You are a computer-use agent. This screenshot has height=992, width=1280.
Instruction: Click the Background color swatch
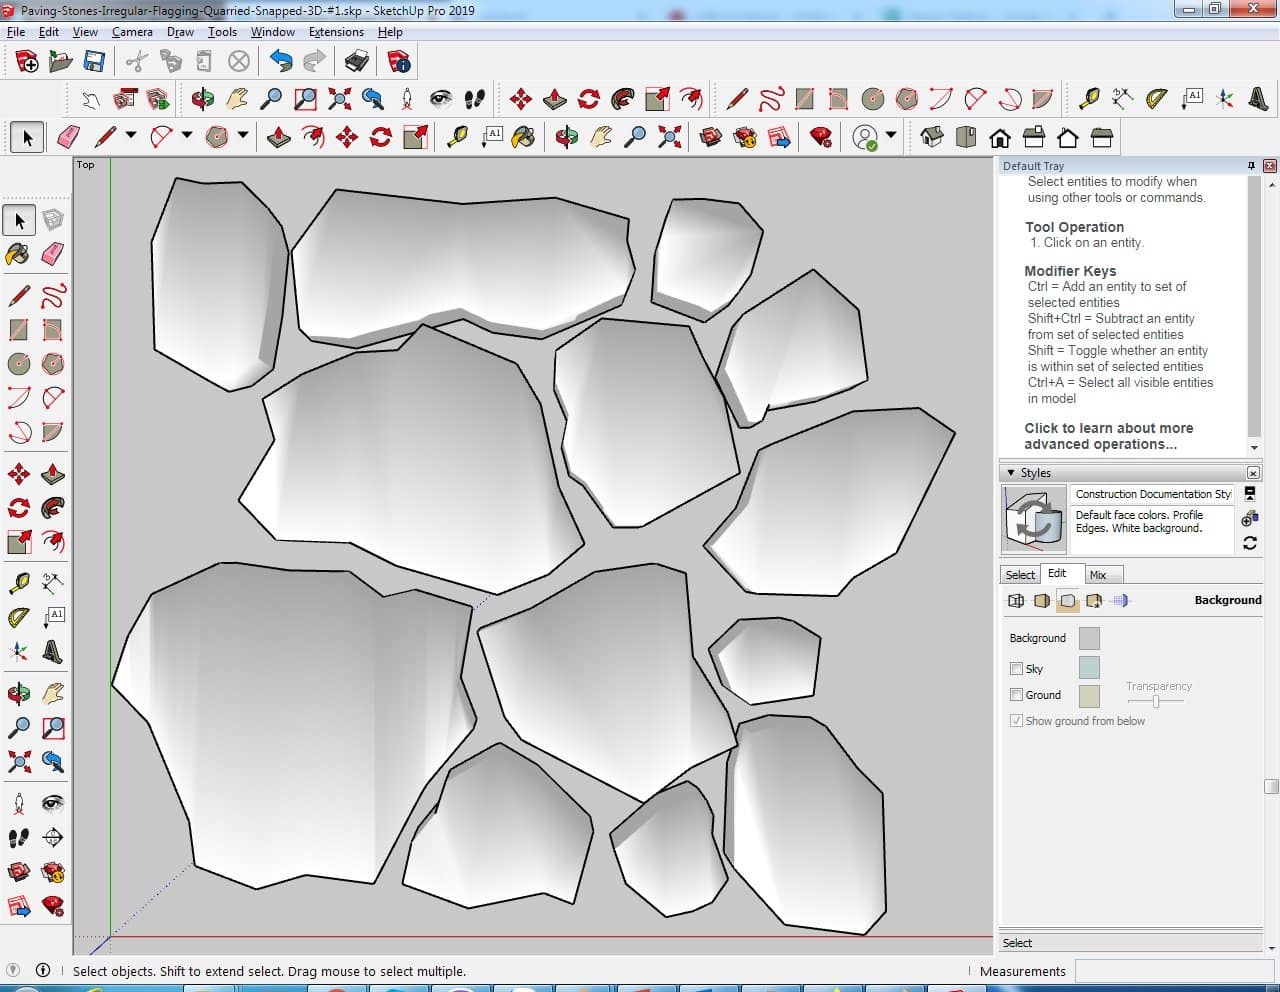tap(1089, 638)
